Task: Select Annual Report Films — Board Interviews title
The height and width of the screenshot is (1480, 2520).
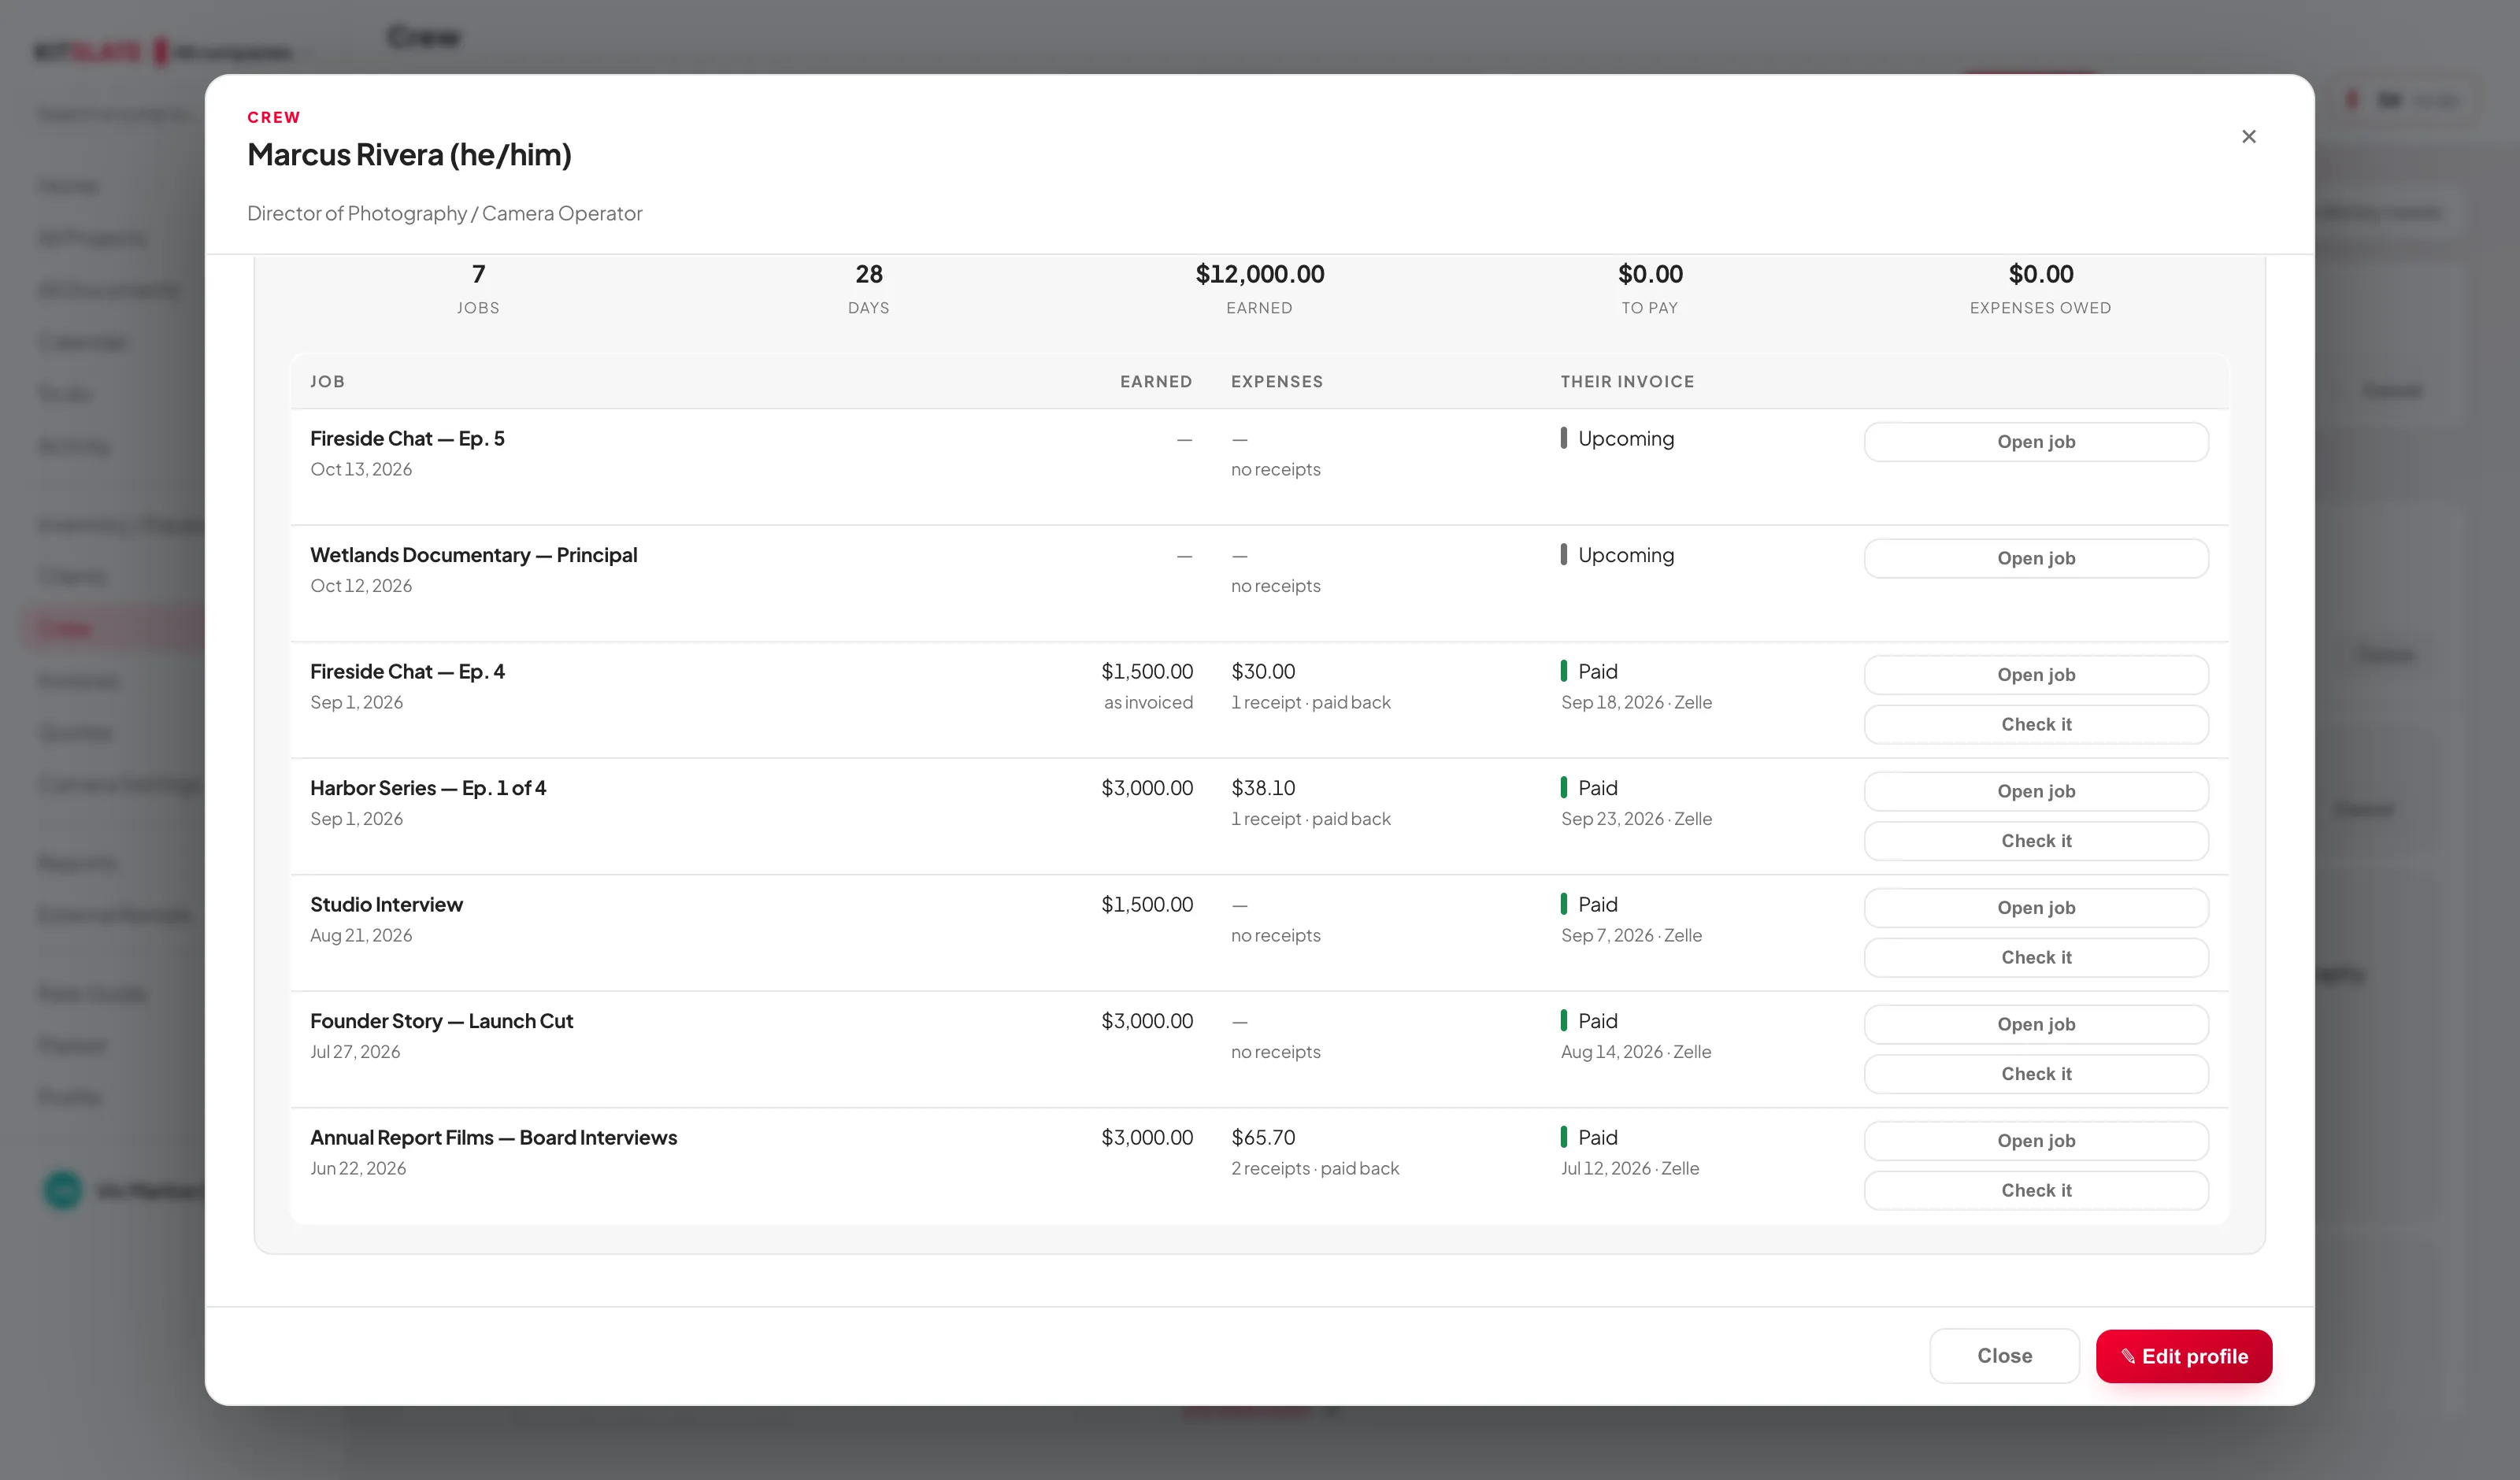Action: click(493, 1137)
